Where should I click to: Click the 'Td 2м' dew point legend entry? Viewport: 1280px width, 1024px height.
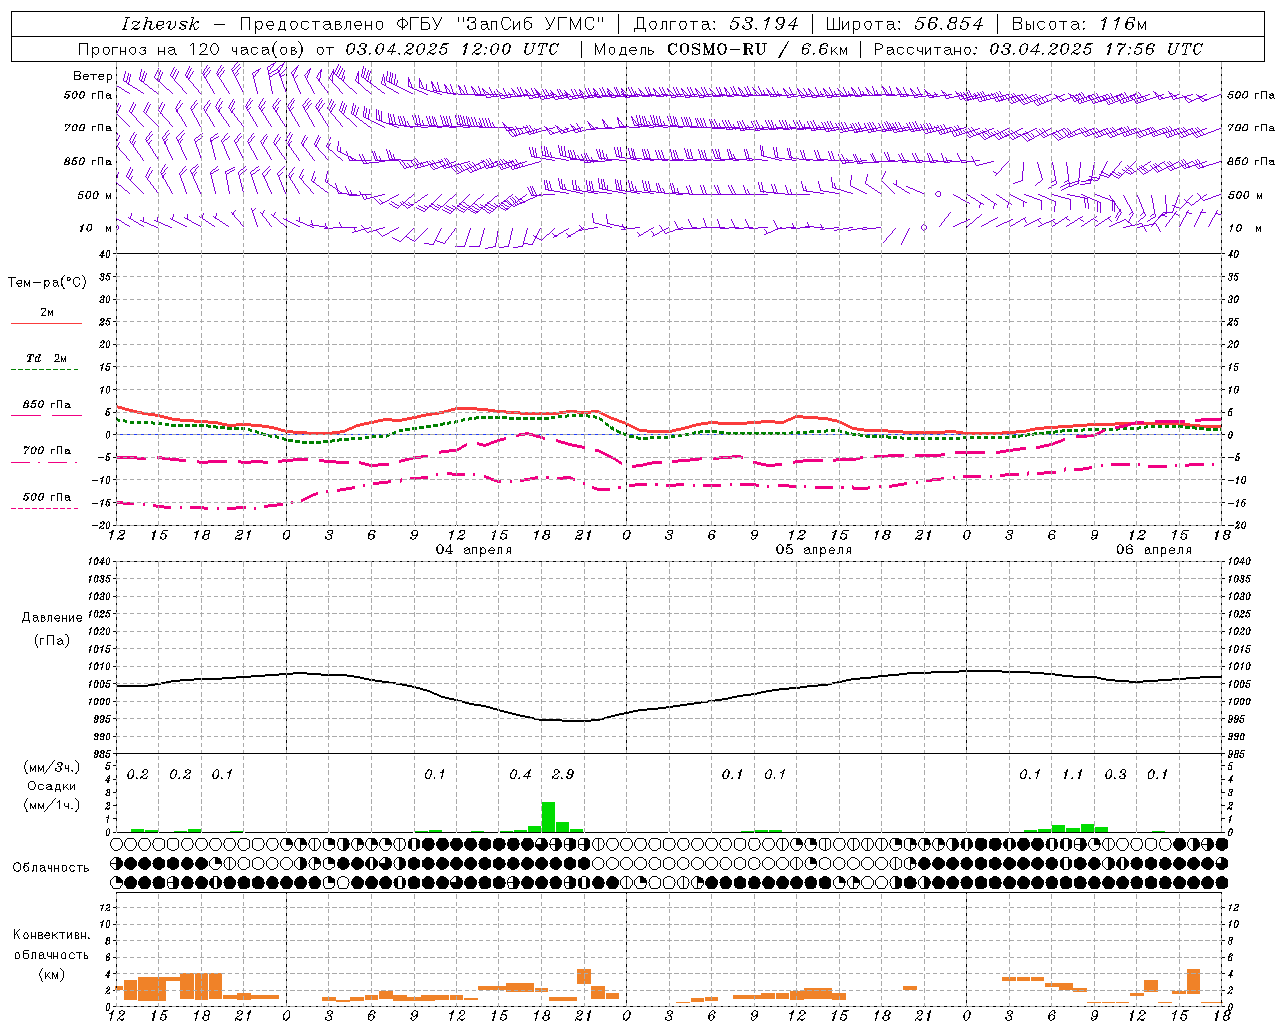46,358
